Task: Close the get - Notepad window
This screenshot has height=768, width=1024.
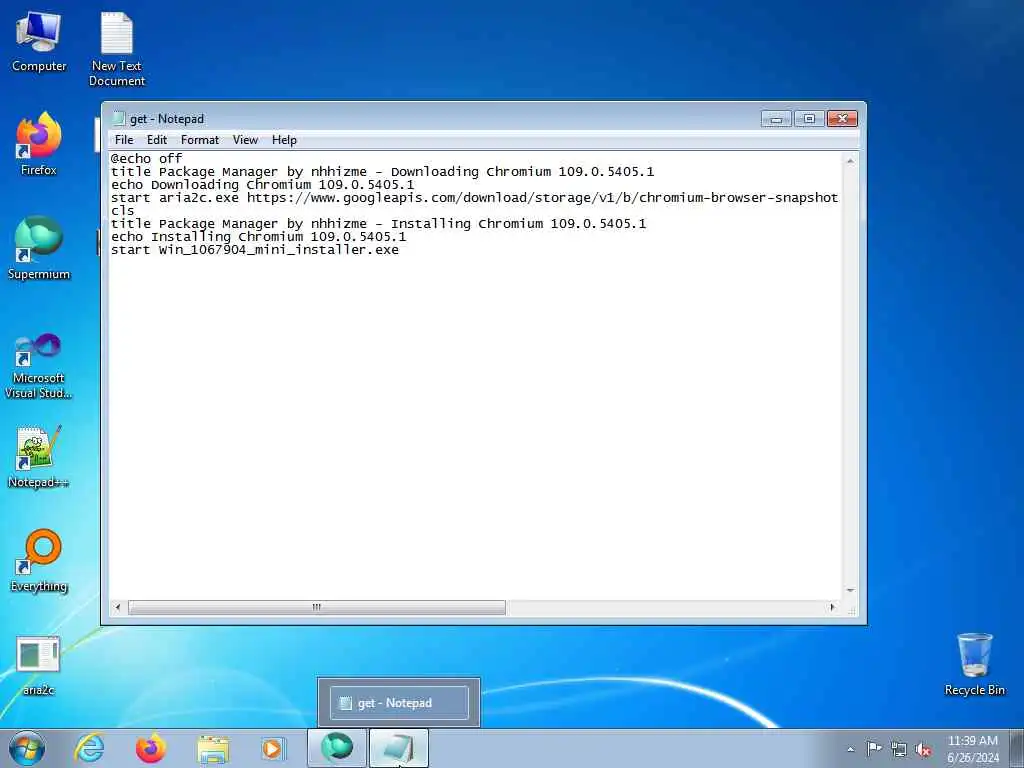Action: pos(842,118)
